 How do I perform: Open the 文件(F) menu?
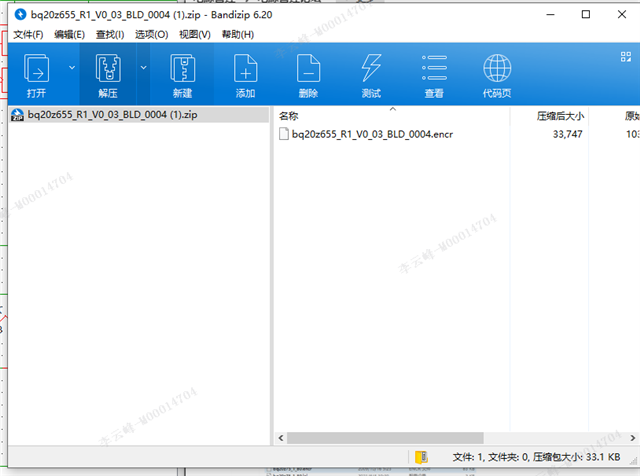[x=28, y=35]
